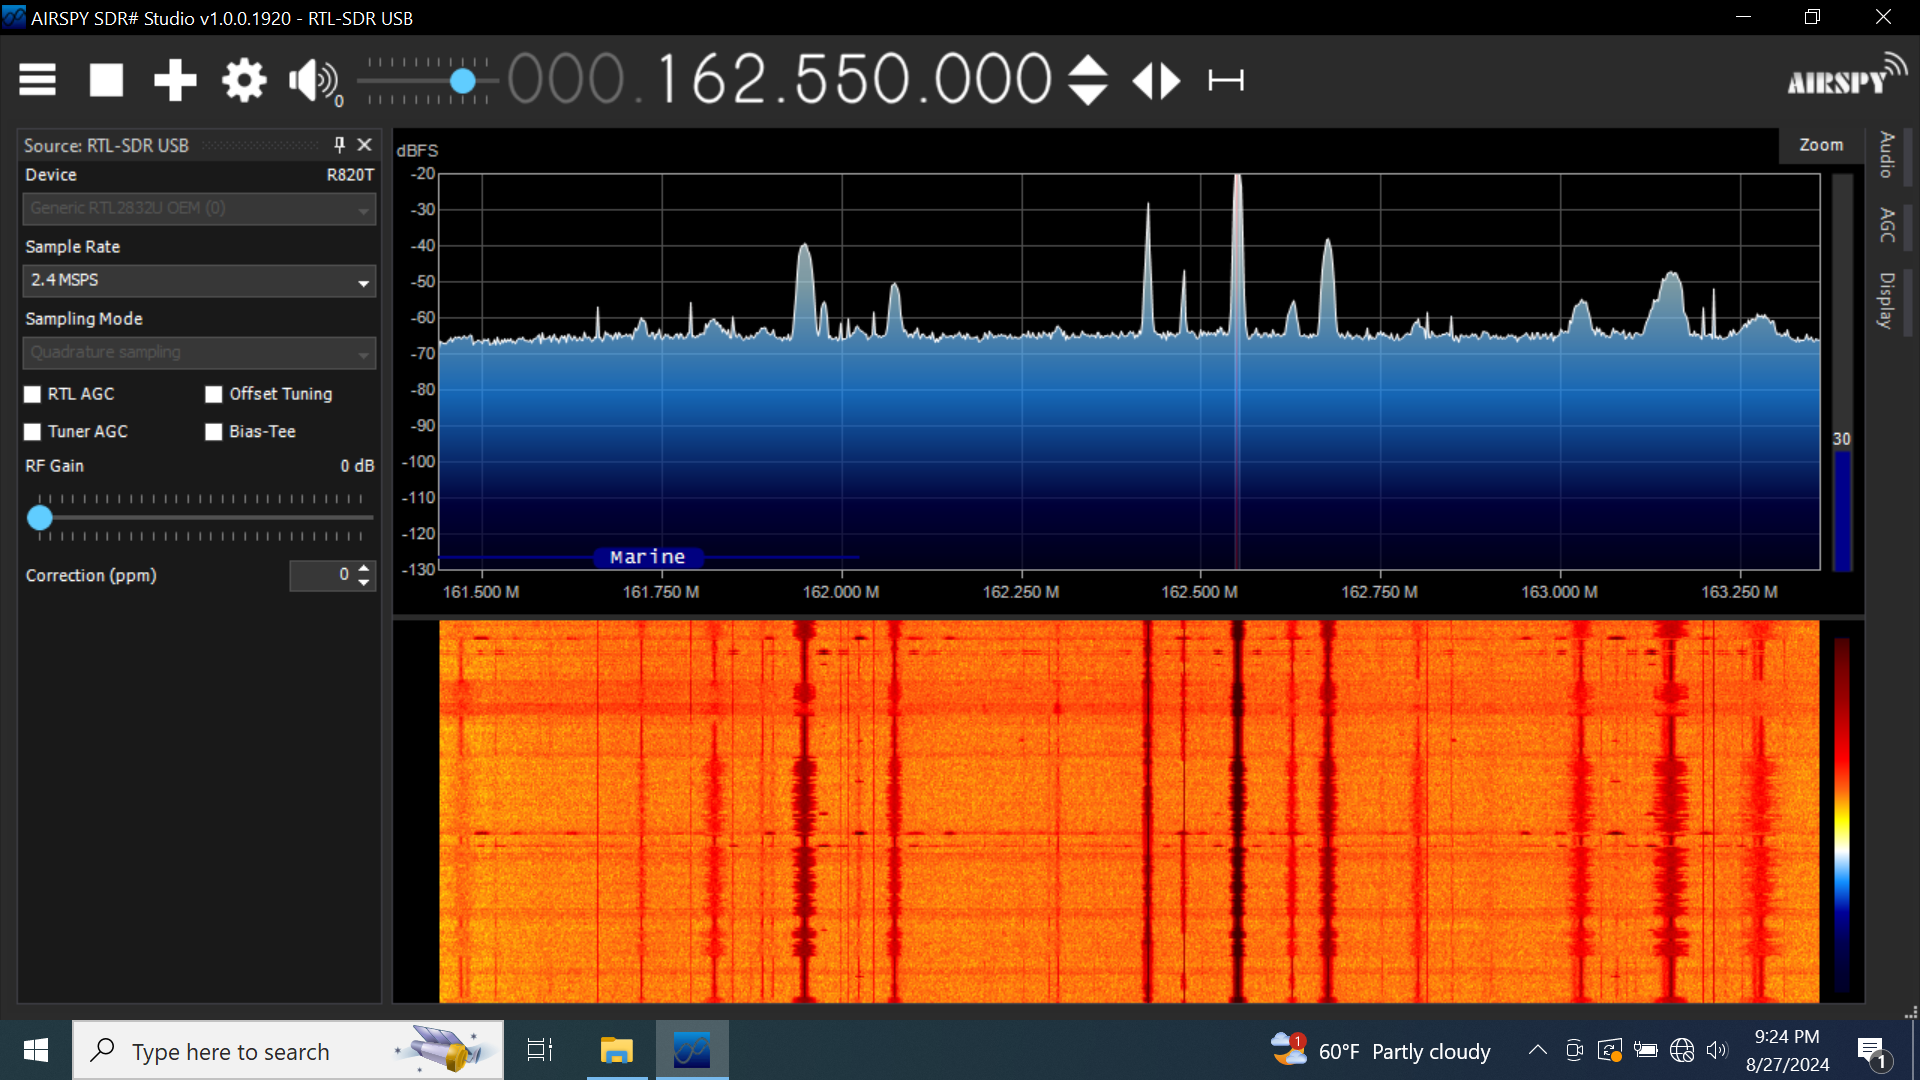Click the left-right tuning arrows icon
Viewport: 1920px width, 1080px height.
tap(1156, 80)
